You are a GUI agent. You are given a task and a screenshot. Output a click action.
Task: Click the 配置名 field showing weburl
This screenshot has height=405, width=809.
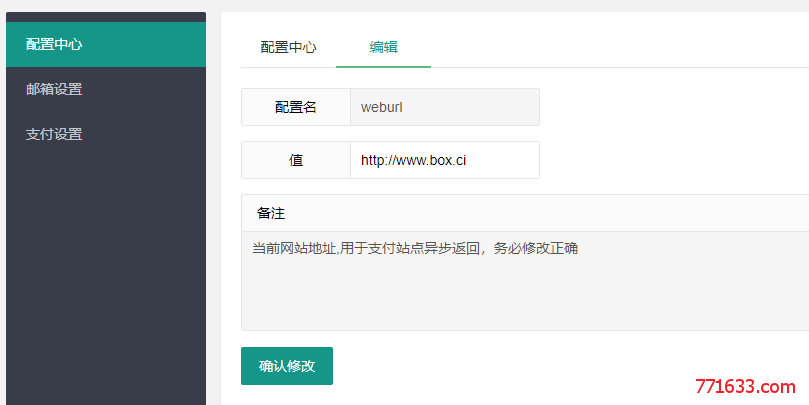445,107
